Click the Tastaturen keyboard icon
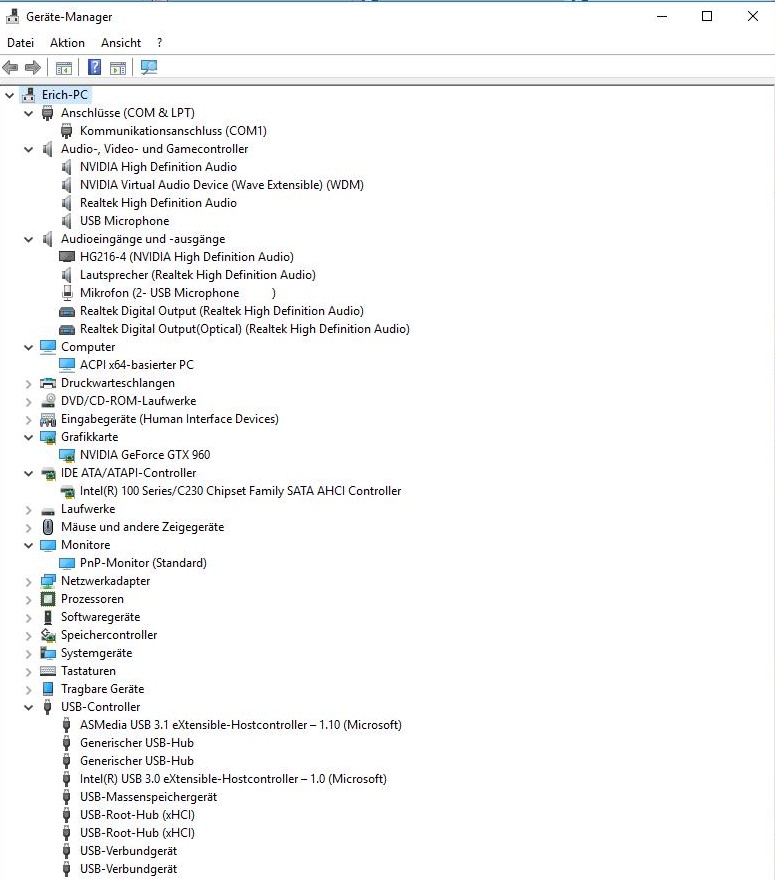Image resolution: width=775 pixels, height=880 pixels. 48,671
